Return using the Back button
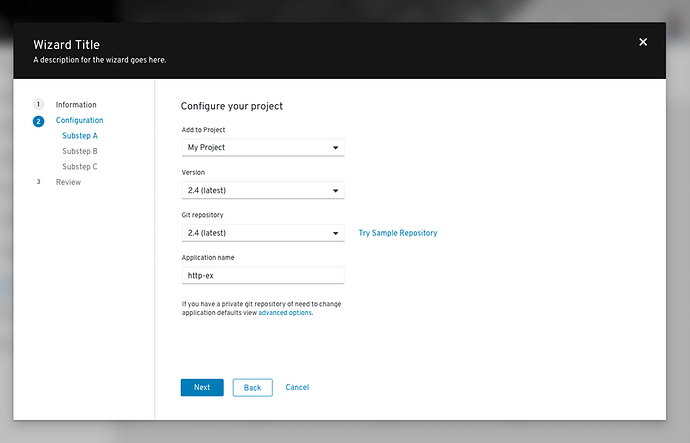690x443 pixels. point(253,388)
